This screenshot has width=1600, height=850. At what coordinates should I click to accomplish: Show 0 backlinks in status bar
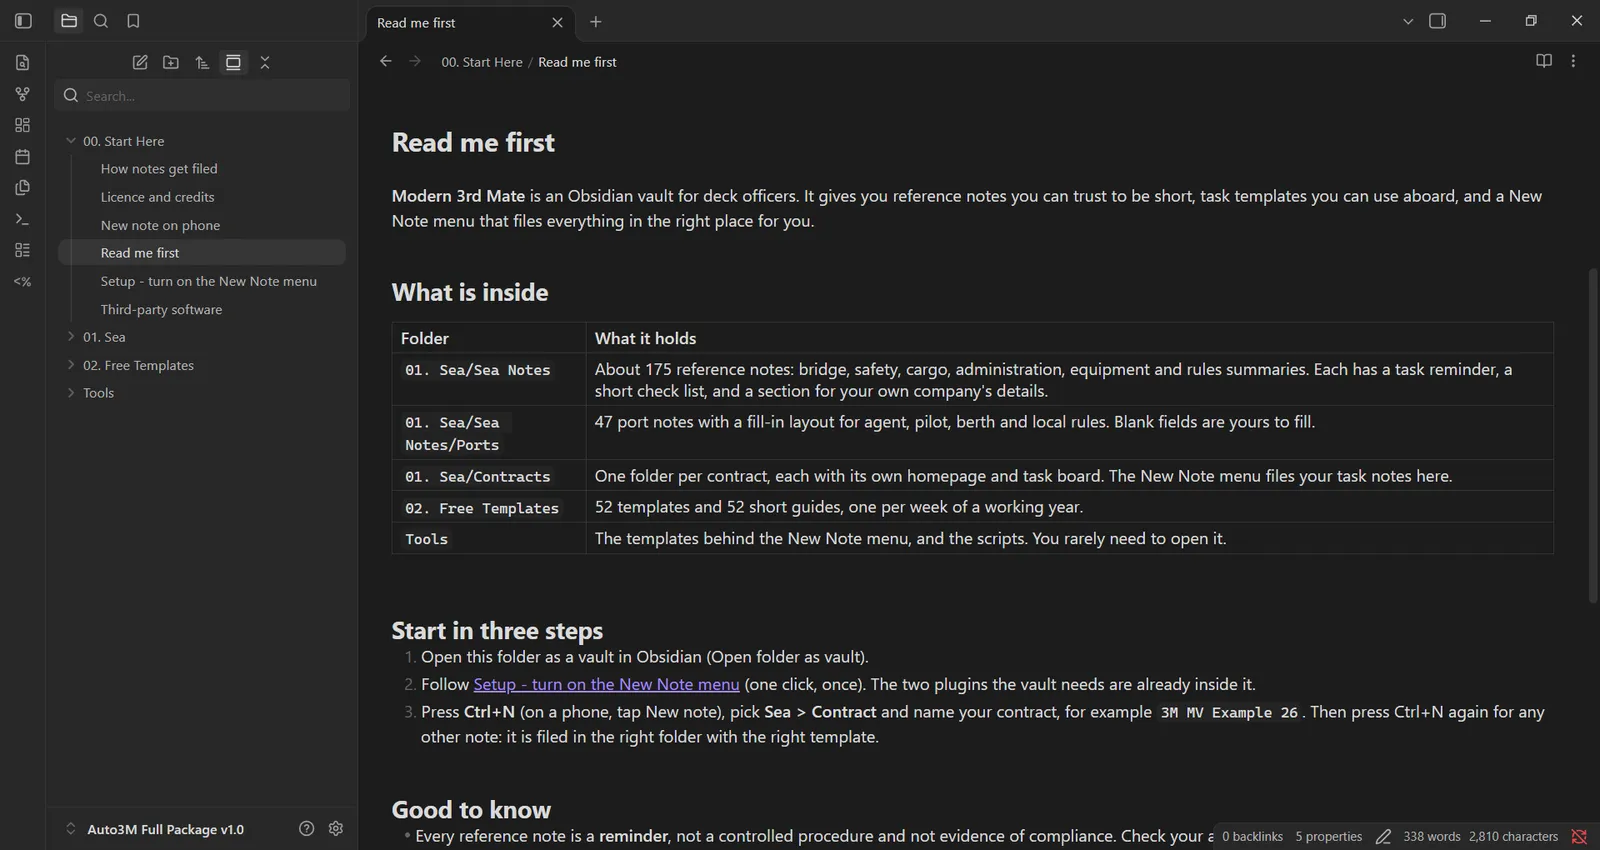(1252, 836)
